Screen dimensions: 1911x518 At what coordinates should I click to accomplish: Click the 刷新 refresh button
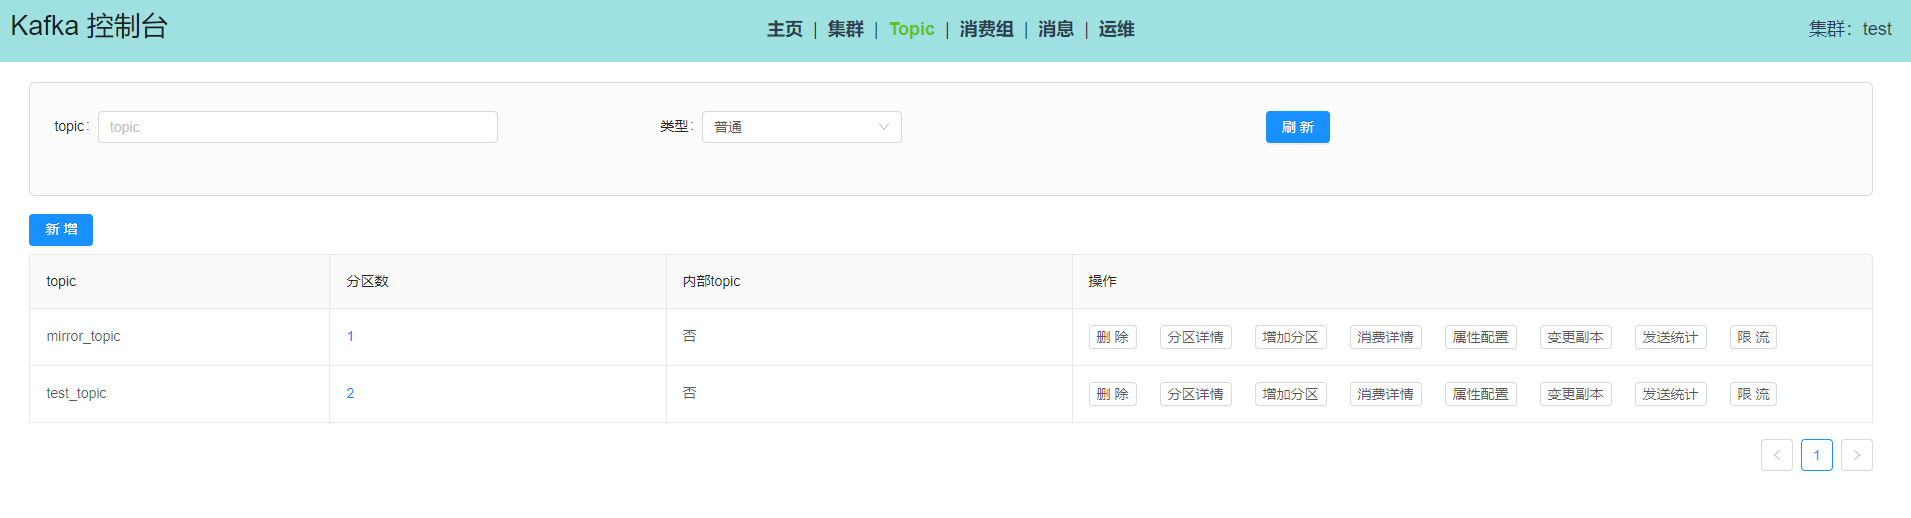click(1297, 127)
